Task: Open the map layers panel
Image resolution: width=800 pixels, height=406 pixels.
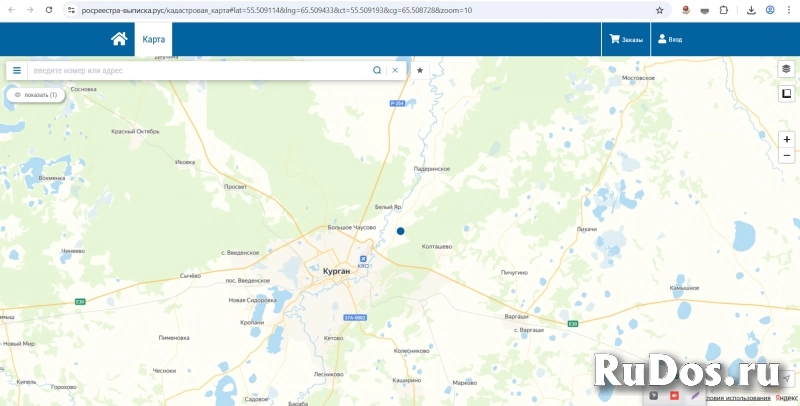Action: click(787, 69)
